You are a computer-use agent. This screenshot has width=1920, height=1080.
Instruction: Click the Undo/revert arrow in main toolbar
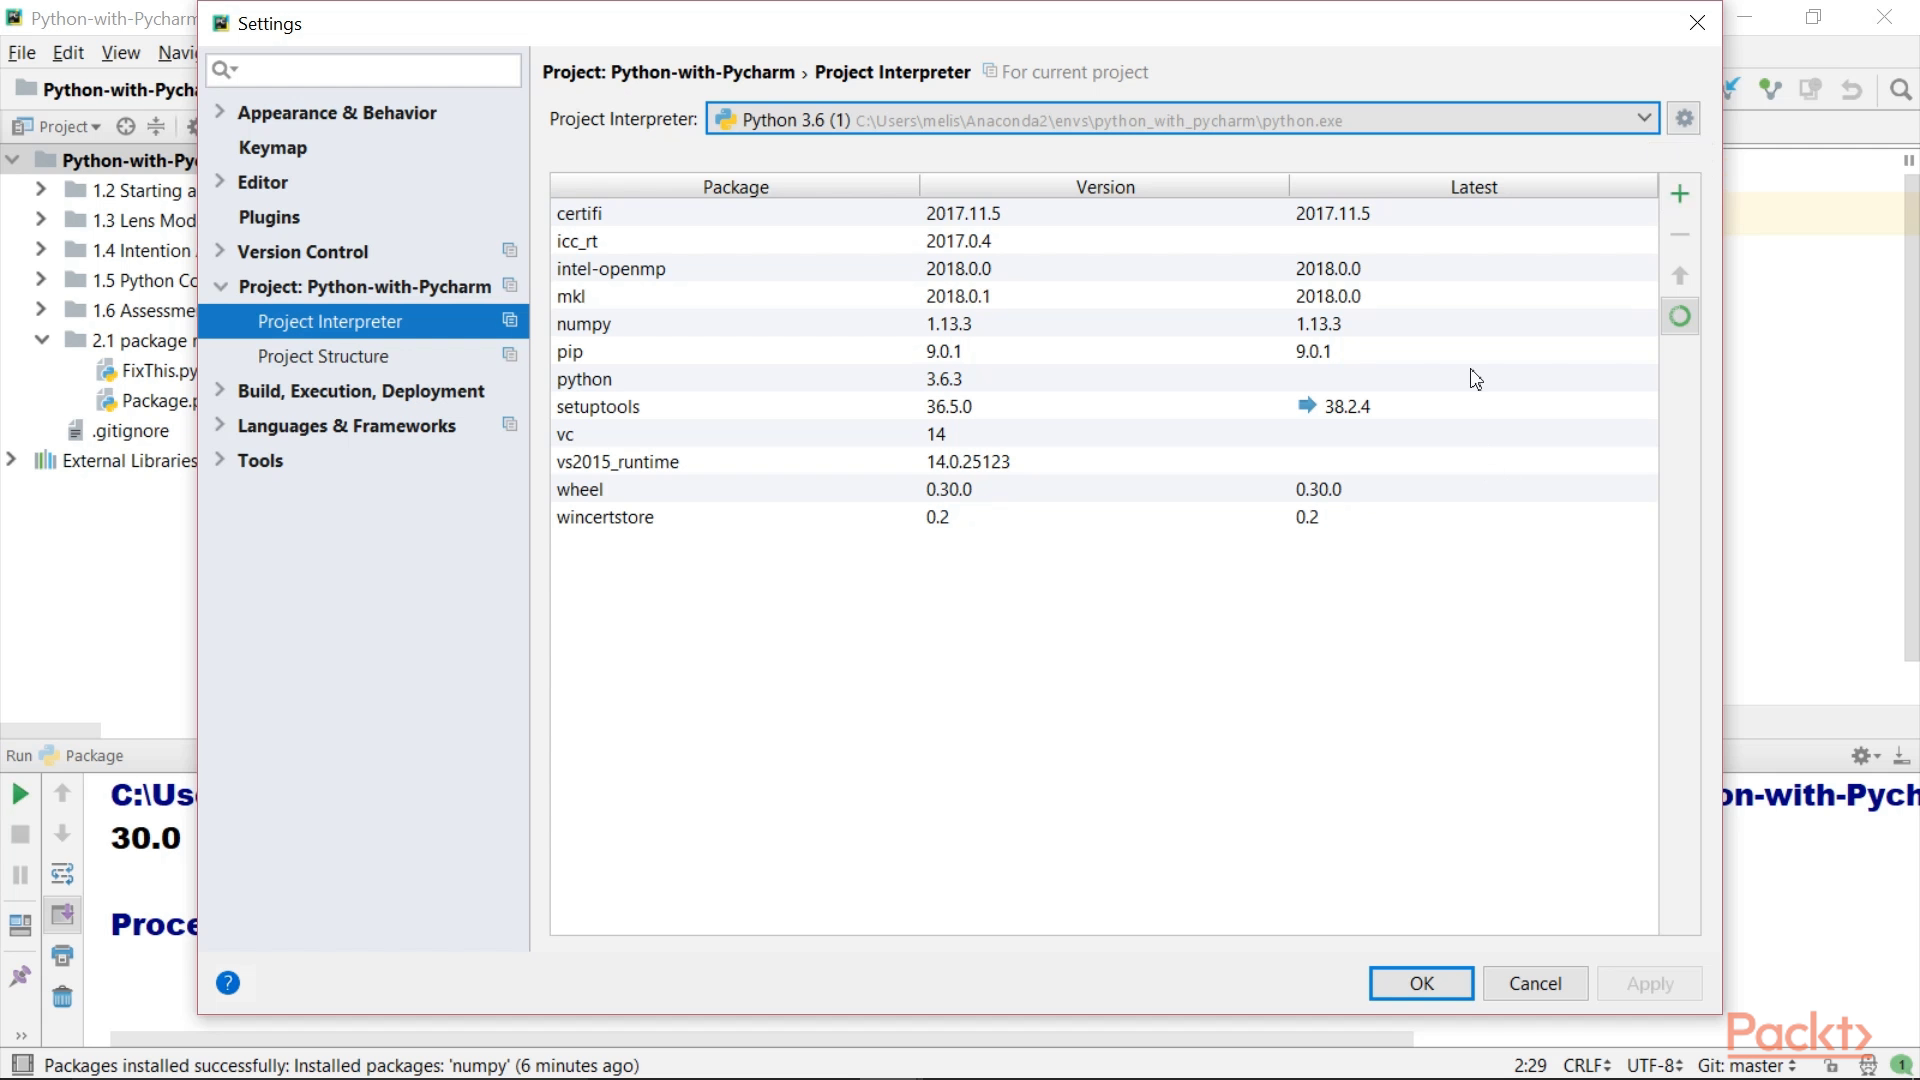pyautogui.click(x=1851, y=90)
